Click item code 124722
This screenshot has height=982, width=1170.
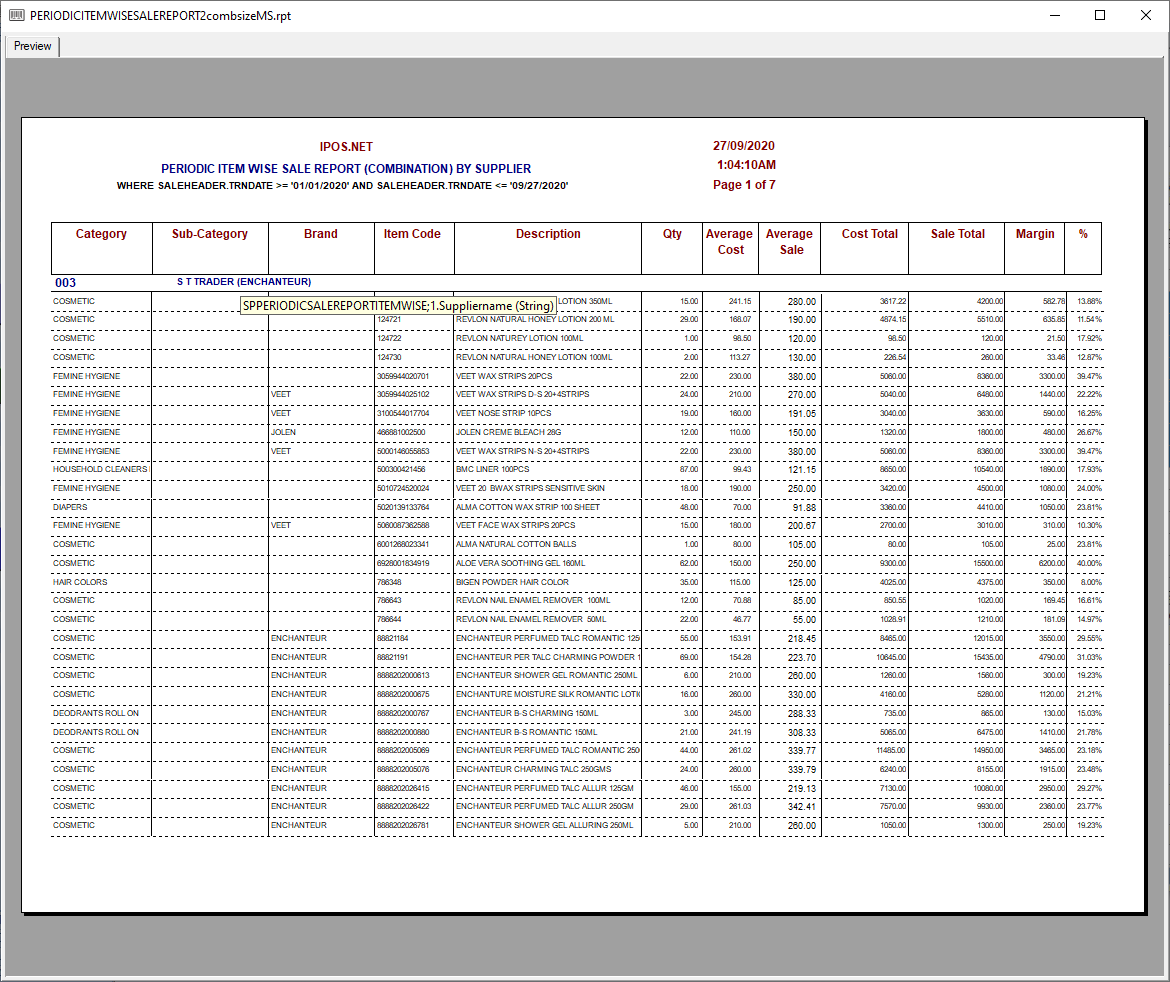click(x=389, y=338)
